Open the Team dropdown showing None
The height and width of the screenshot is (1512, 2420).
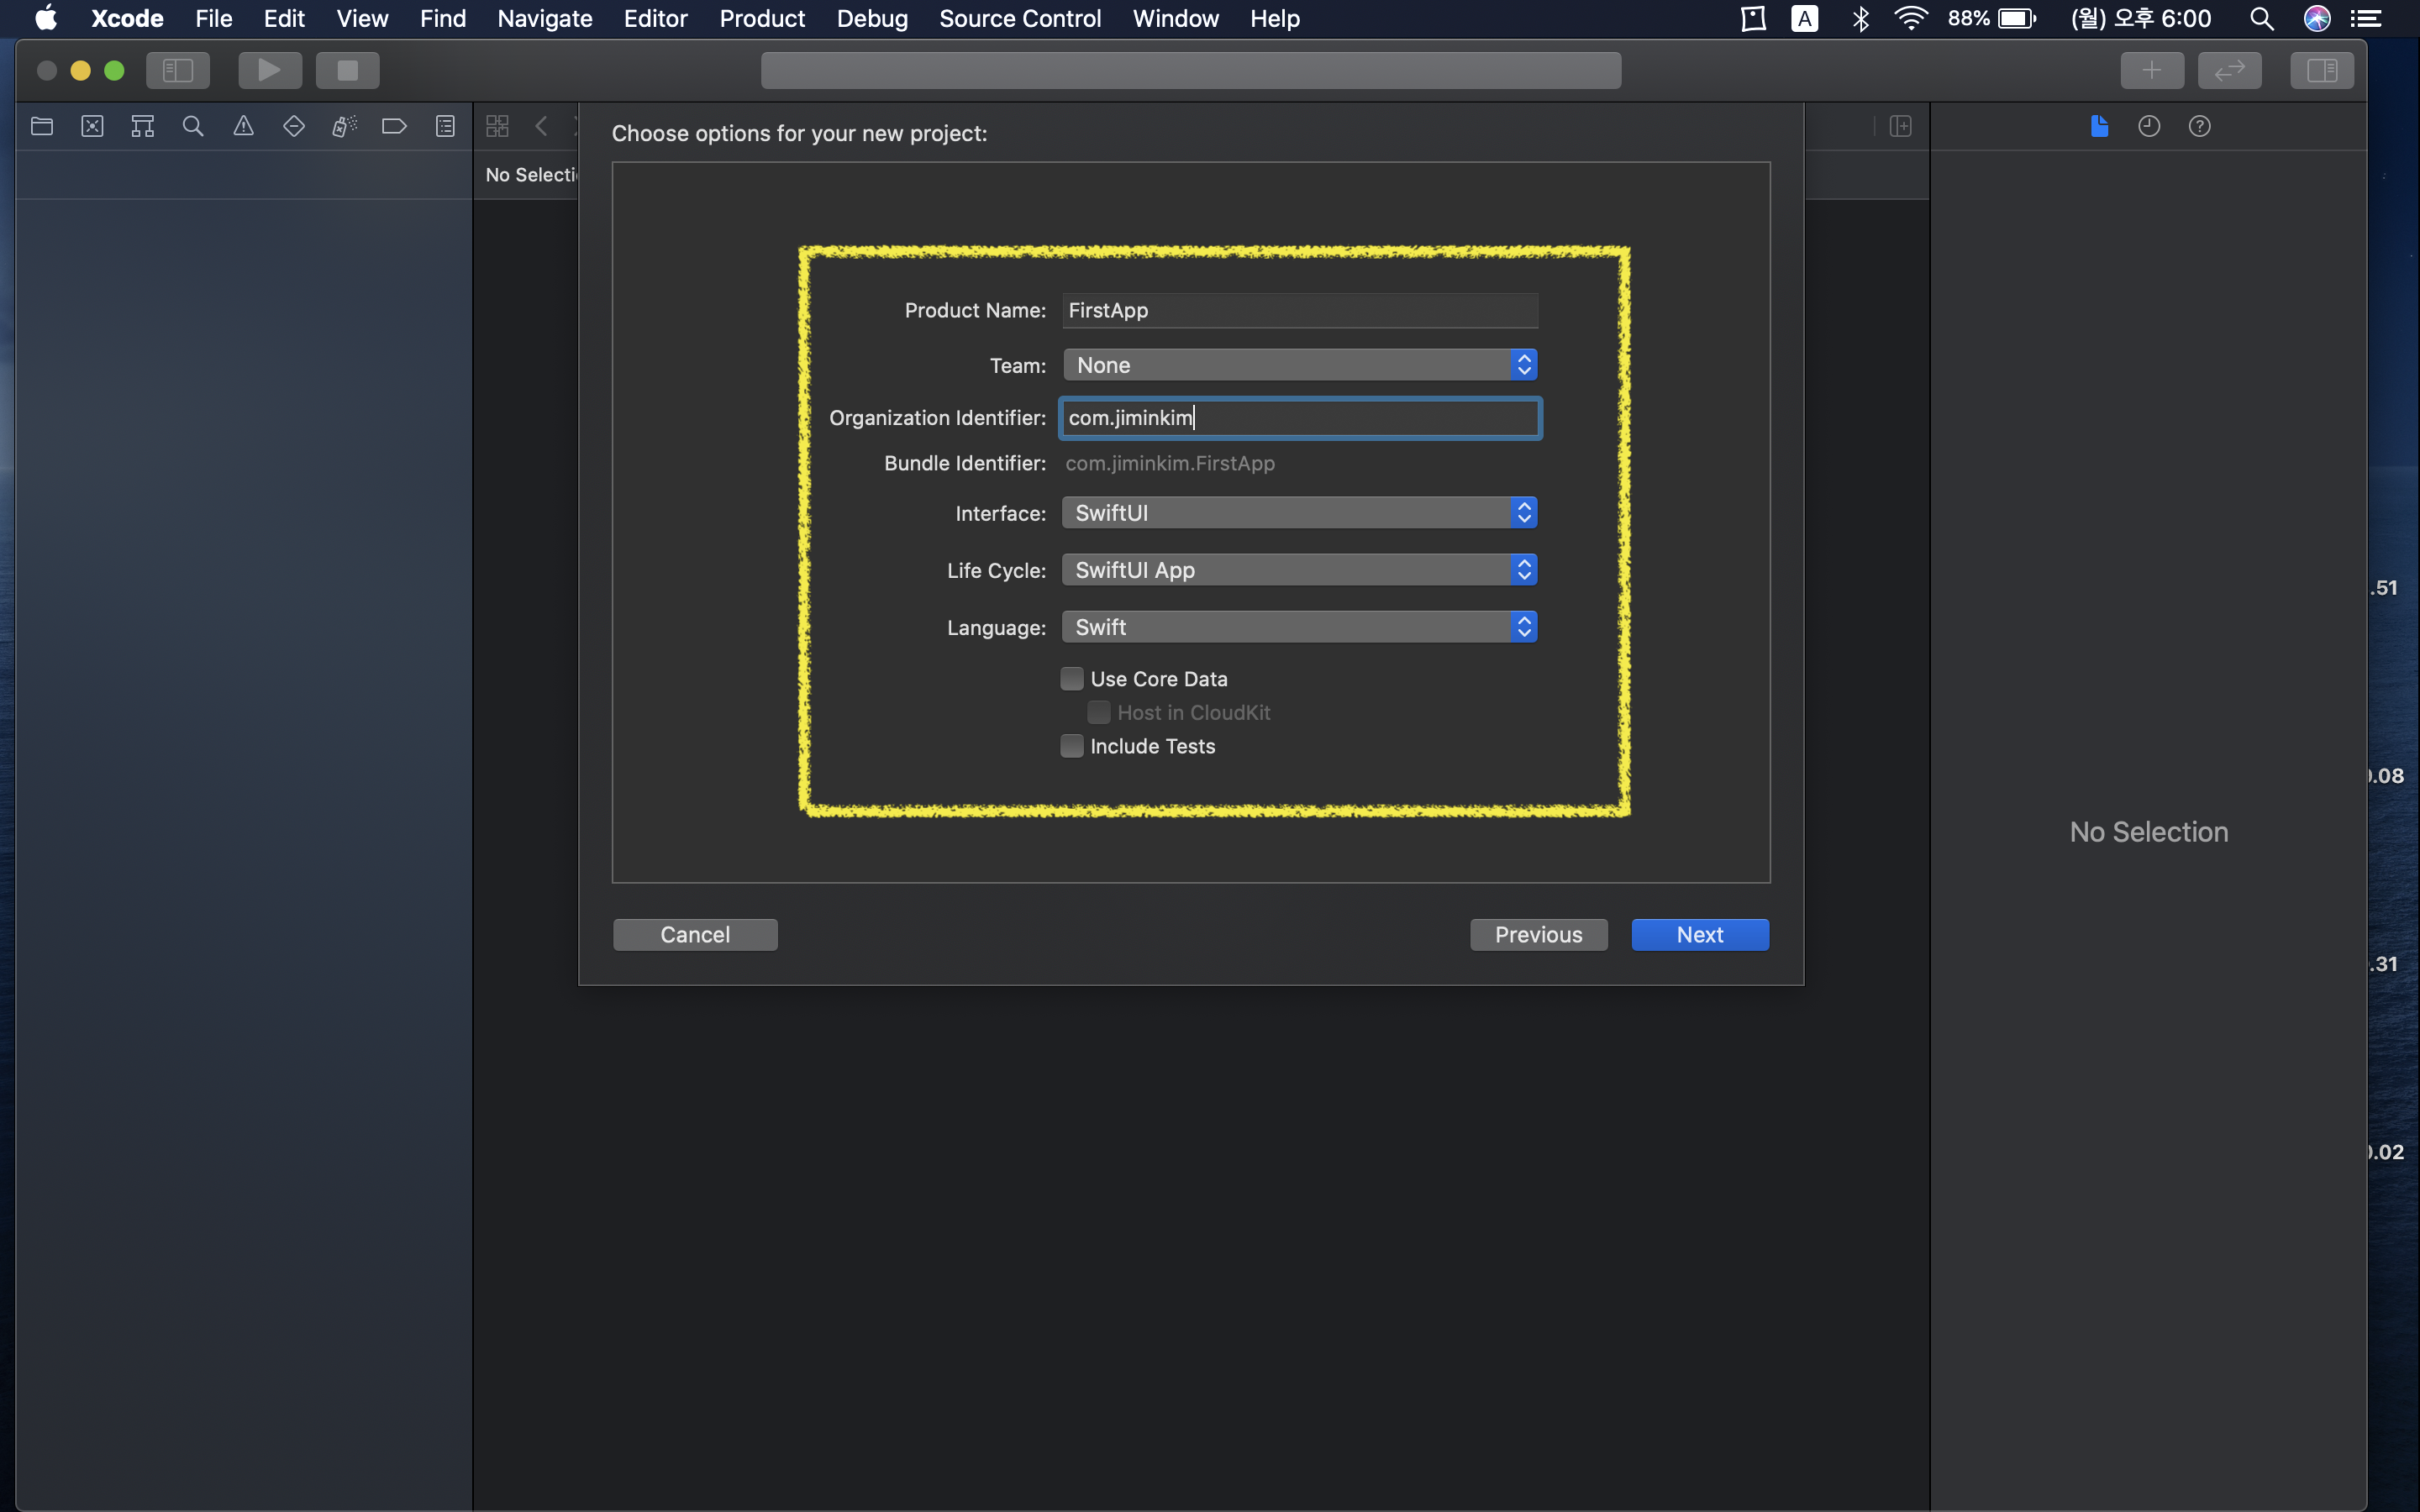pos(1299,365)
